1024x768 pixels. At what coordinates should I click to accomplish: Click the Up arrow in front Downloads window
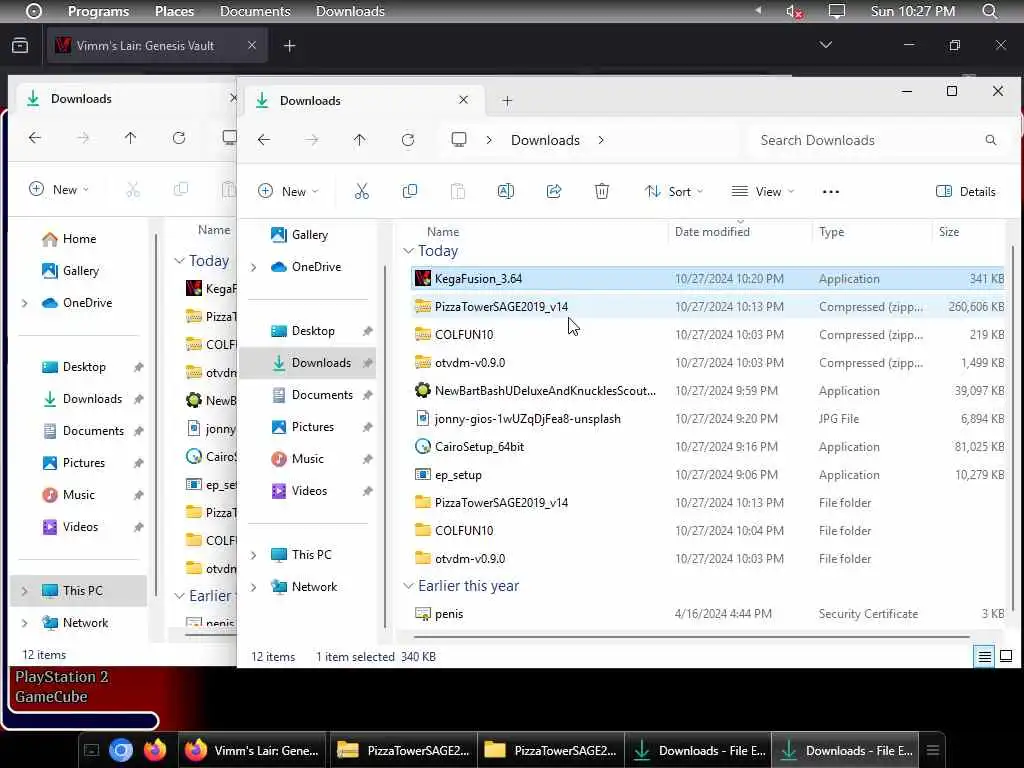[x=359, y=140]
